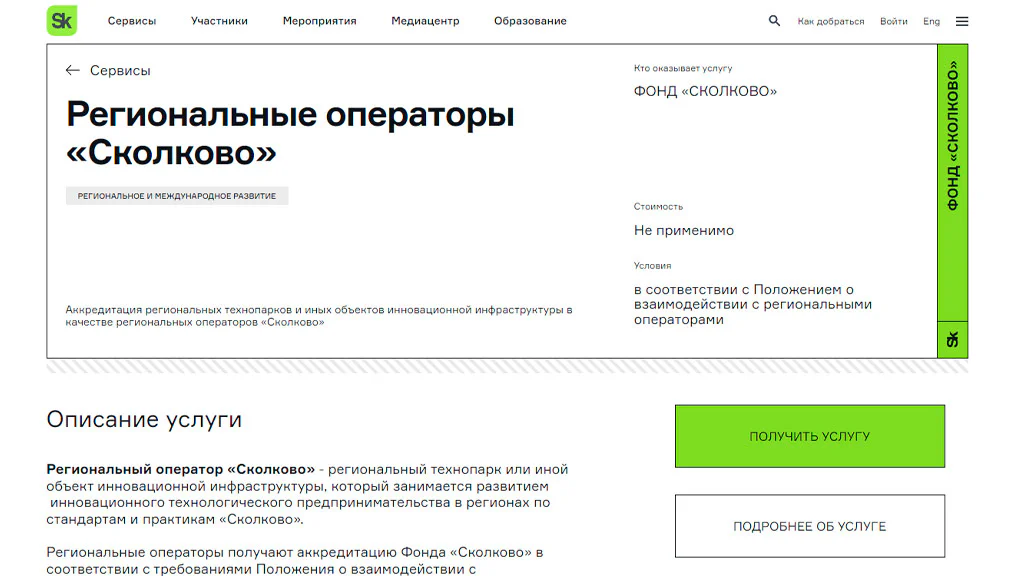
Task: Open the Участники menu item
Action: pyautogui.click(x=219, y=21)
